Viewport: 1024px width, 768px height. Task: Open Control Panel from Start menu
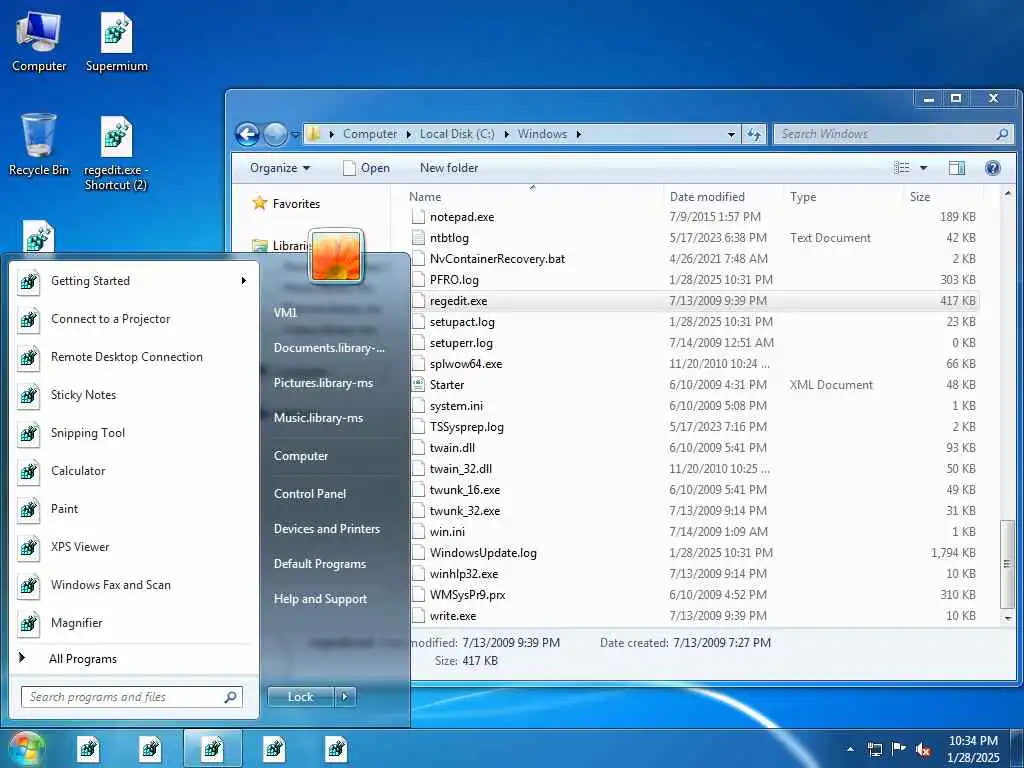[x=310, y=494]
